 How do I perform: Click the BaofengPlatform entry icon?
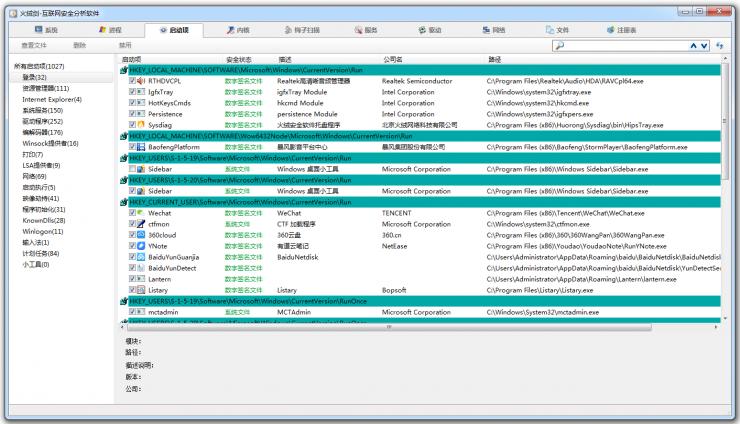point(141,147)
